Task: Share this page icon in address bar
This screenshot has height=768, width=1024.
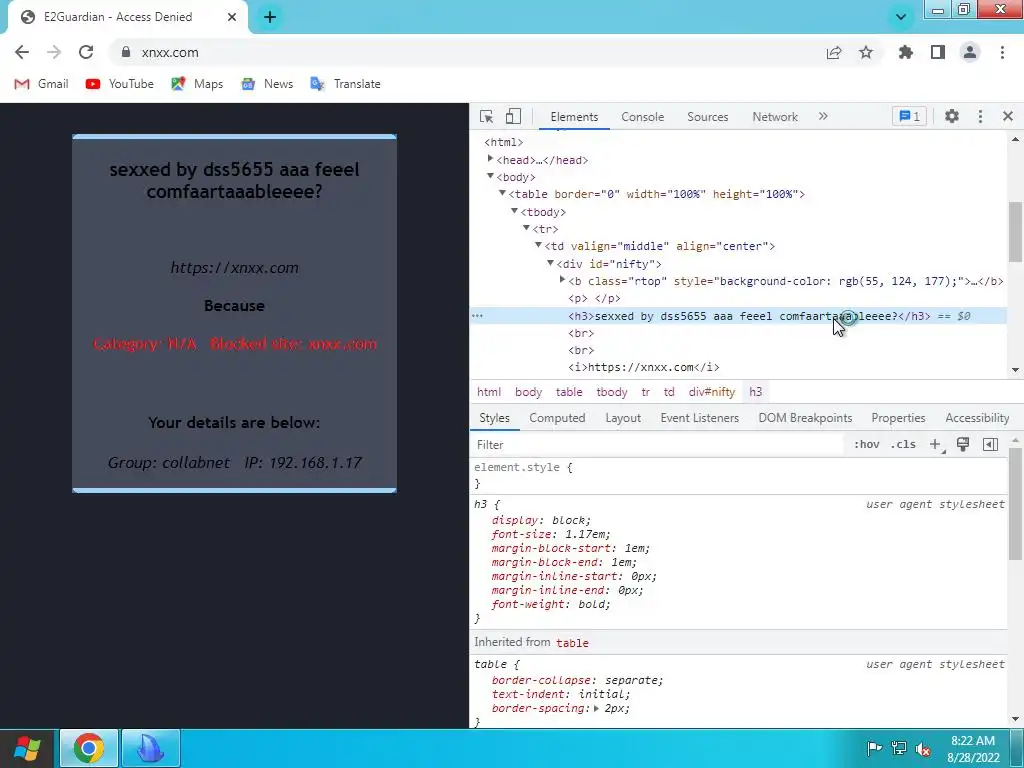Action: [834, 53]
